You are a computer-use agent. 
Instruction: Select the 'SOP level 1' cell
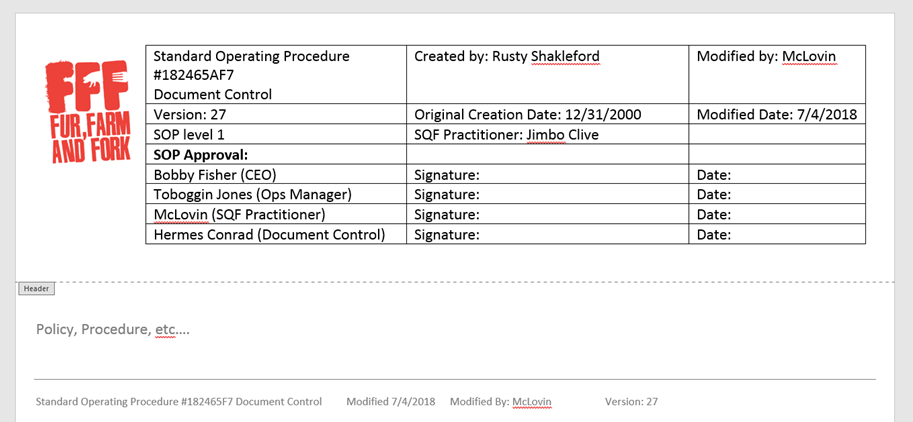point(276,134)
